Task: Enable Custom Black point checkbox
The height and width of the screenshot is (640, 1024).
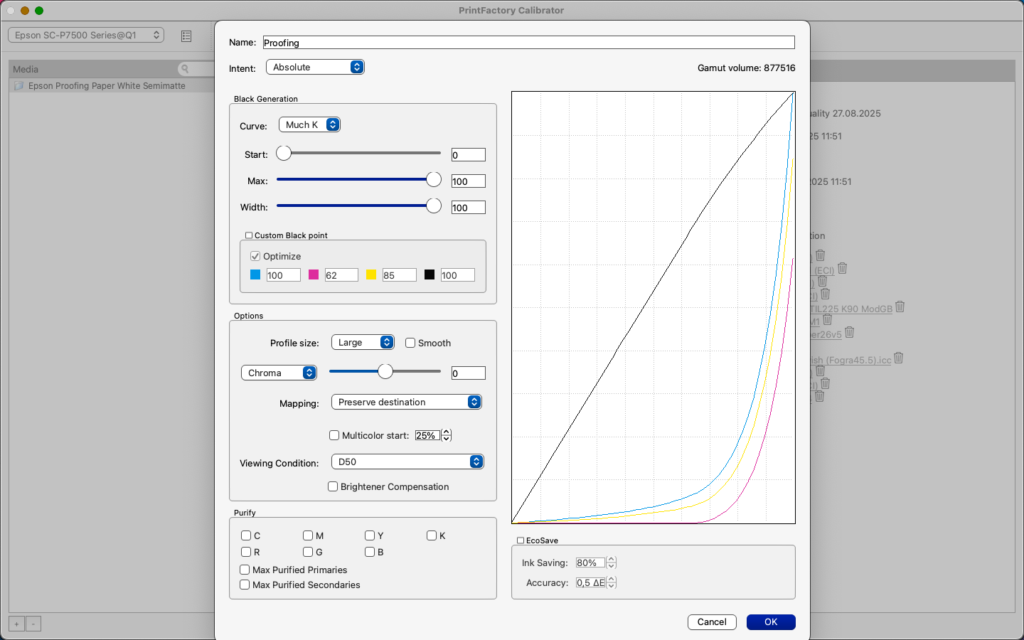Action: pos(249,235)
